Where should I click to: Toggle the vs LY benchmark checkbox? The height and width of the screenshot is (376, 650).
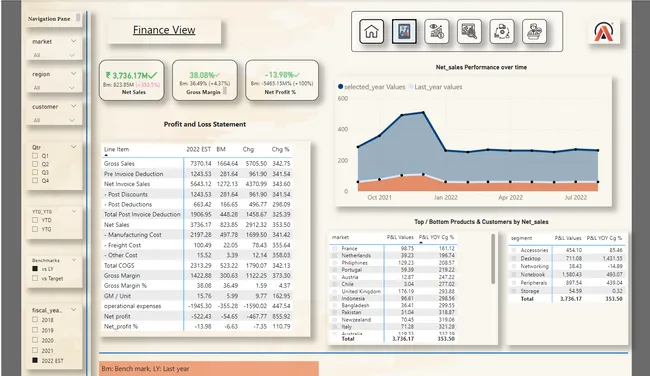pyautogui.click(x=35, y=269)
